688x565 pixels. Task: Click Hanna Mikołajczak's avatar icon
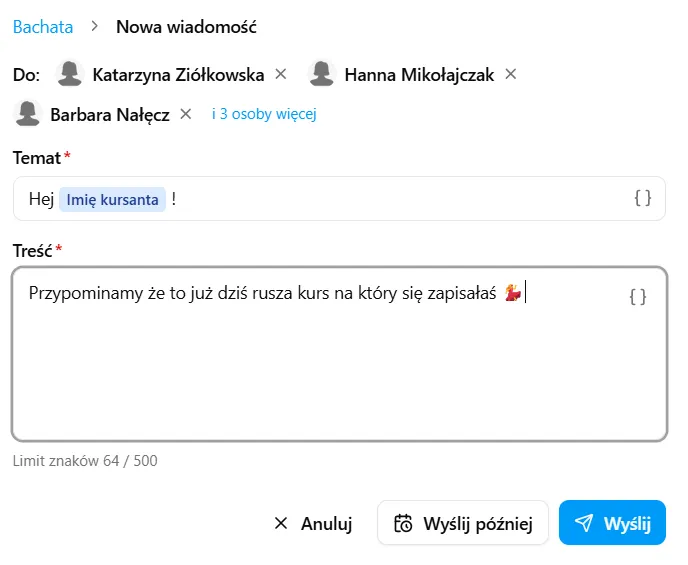[x=322, y=73]
